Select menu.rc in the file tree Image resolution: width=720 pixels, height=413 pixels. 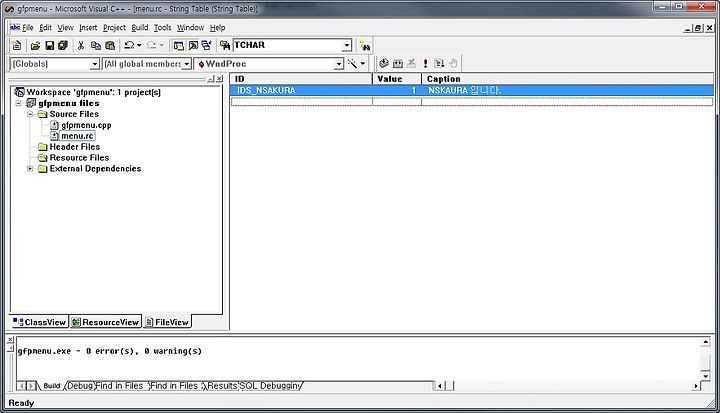click(77, 136)
